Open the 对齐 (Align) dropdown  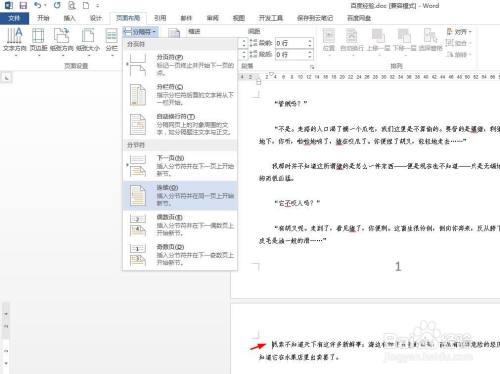tap(459, 32)
